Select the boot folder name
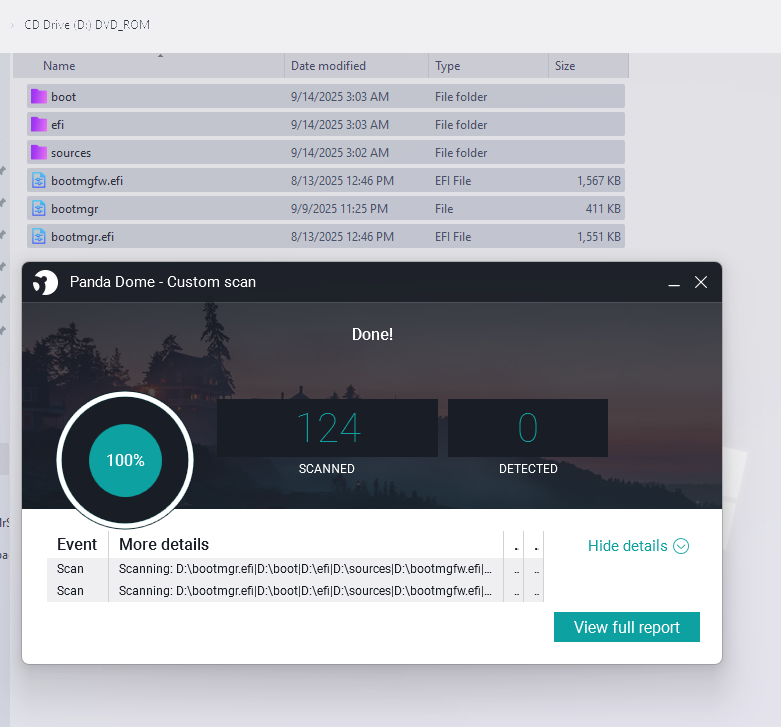Image resolution: width=781 pixels, height=727 pixels. coord(63,97)
